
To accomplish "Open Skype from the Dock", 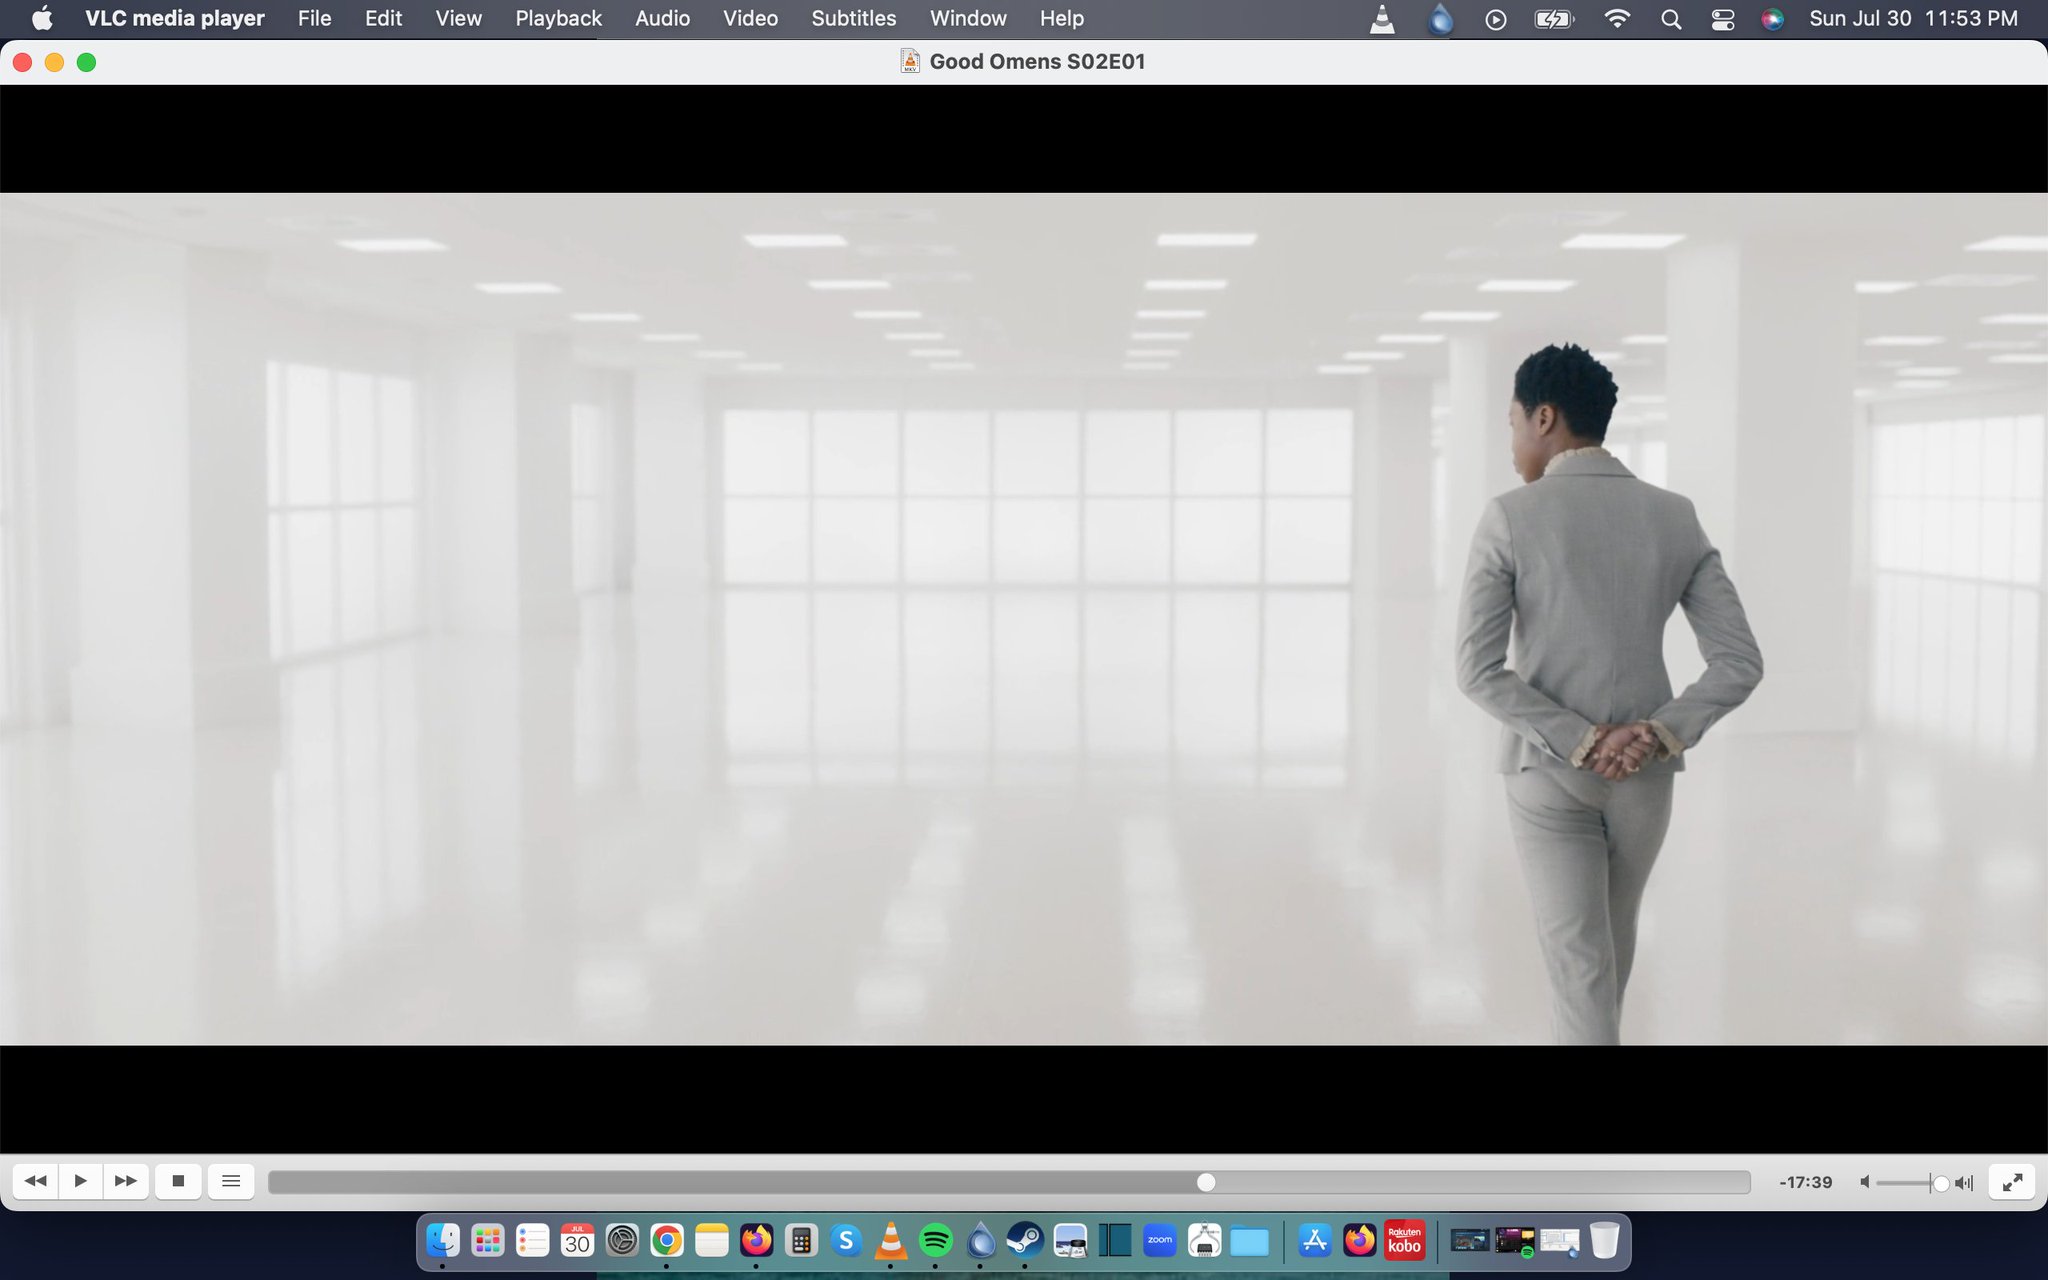I will 846,1241.
